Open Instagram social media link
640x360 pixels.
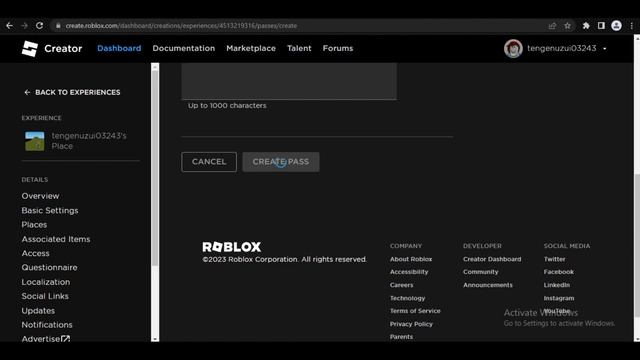pos(559,298)
